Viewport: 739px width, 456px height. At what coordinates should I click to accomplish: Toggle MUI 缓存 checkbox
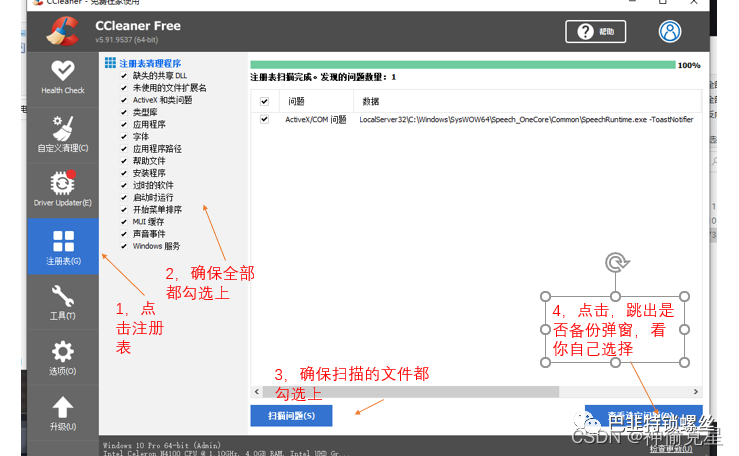pyautogui.click(x=124, y=222)
